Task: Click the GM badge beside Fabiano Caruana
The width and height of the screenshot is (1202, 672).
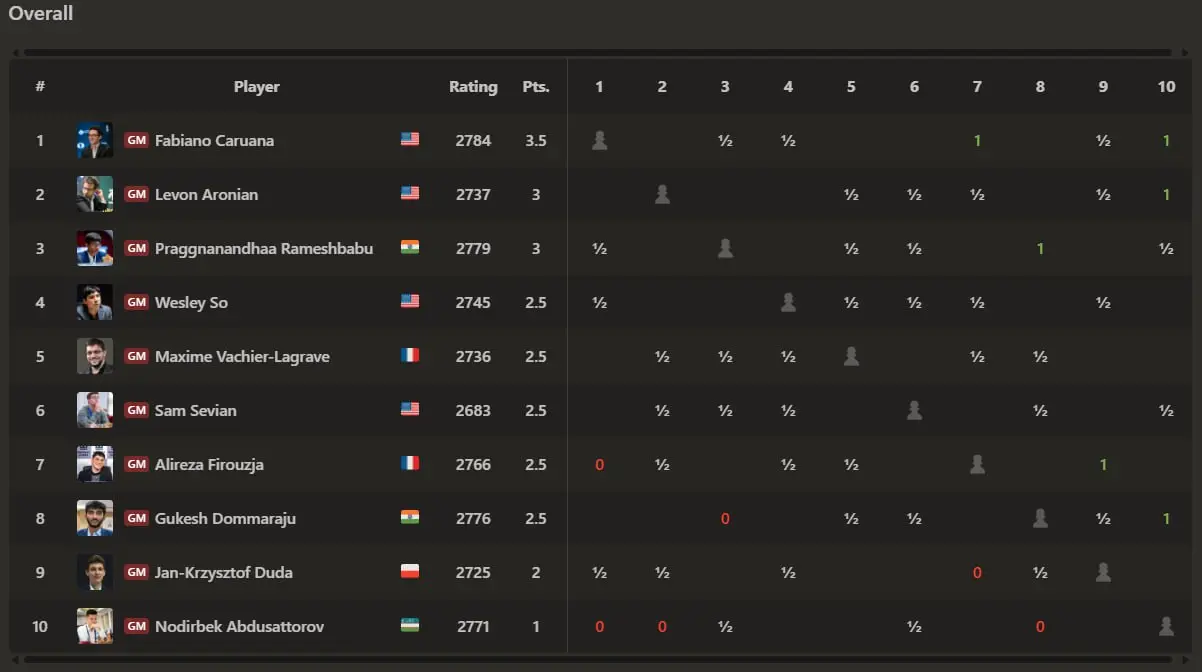Action: (x=136, y=140)
